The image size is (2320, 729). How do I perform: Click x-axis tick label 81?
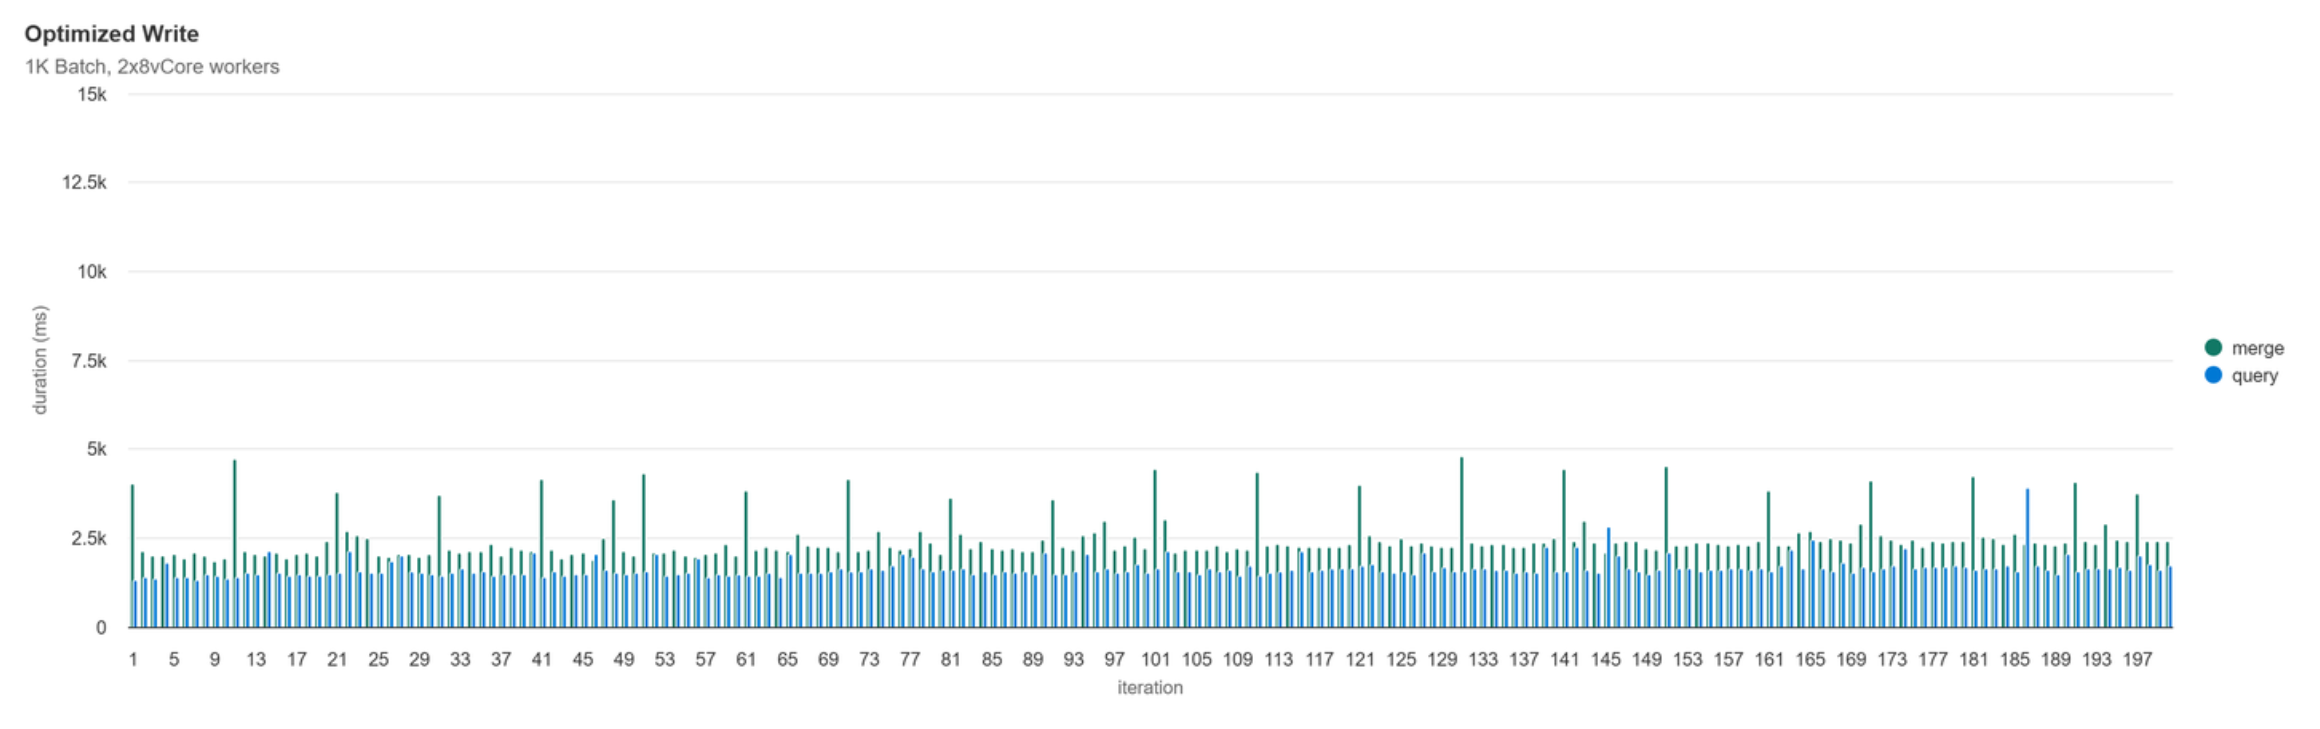950,660
